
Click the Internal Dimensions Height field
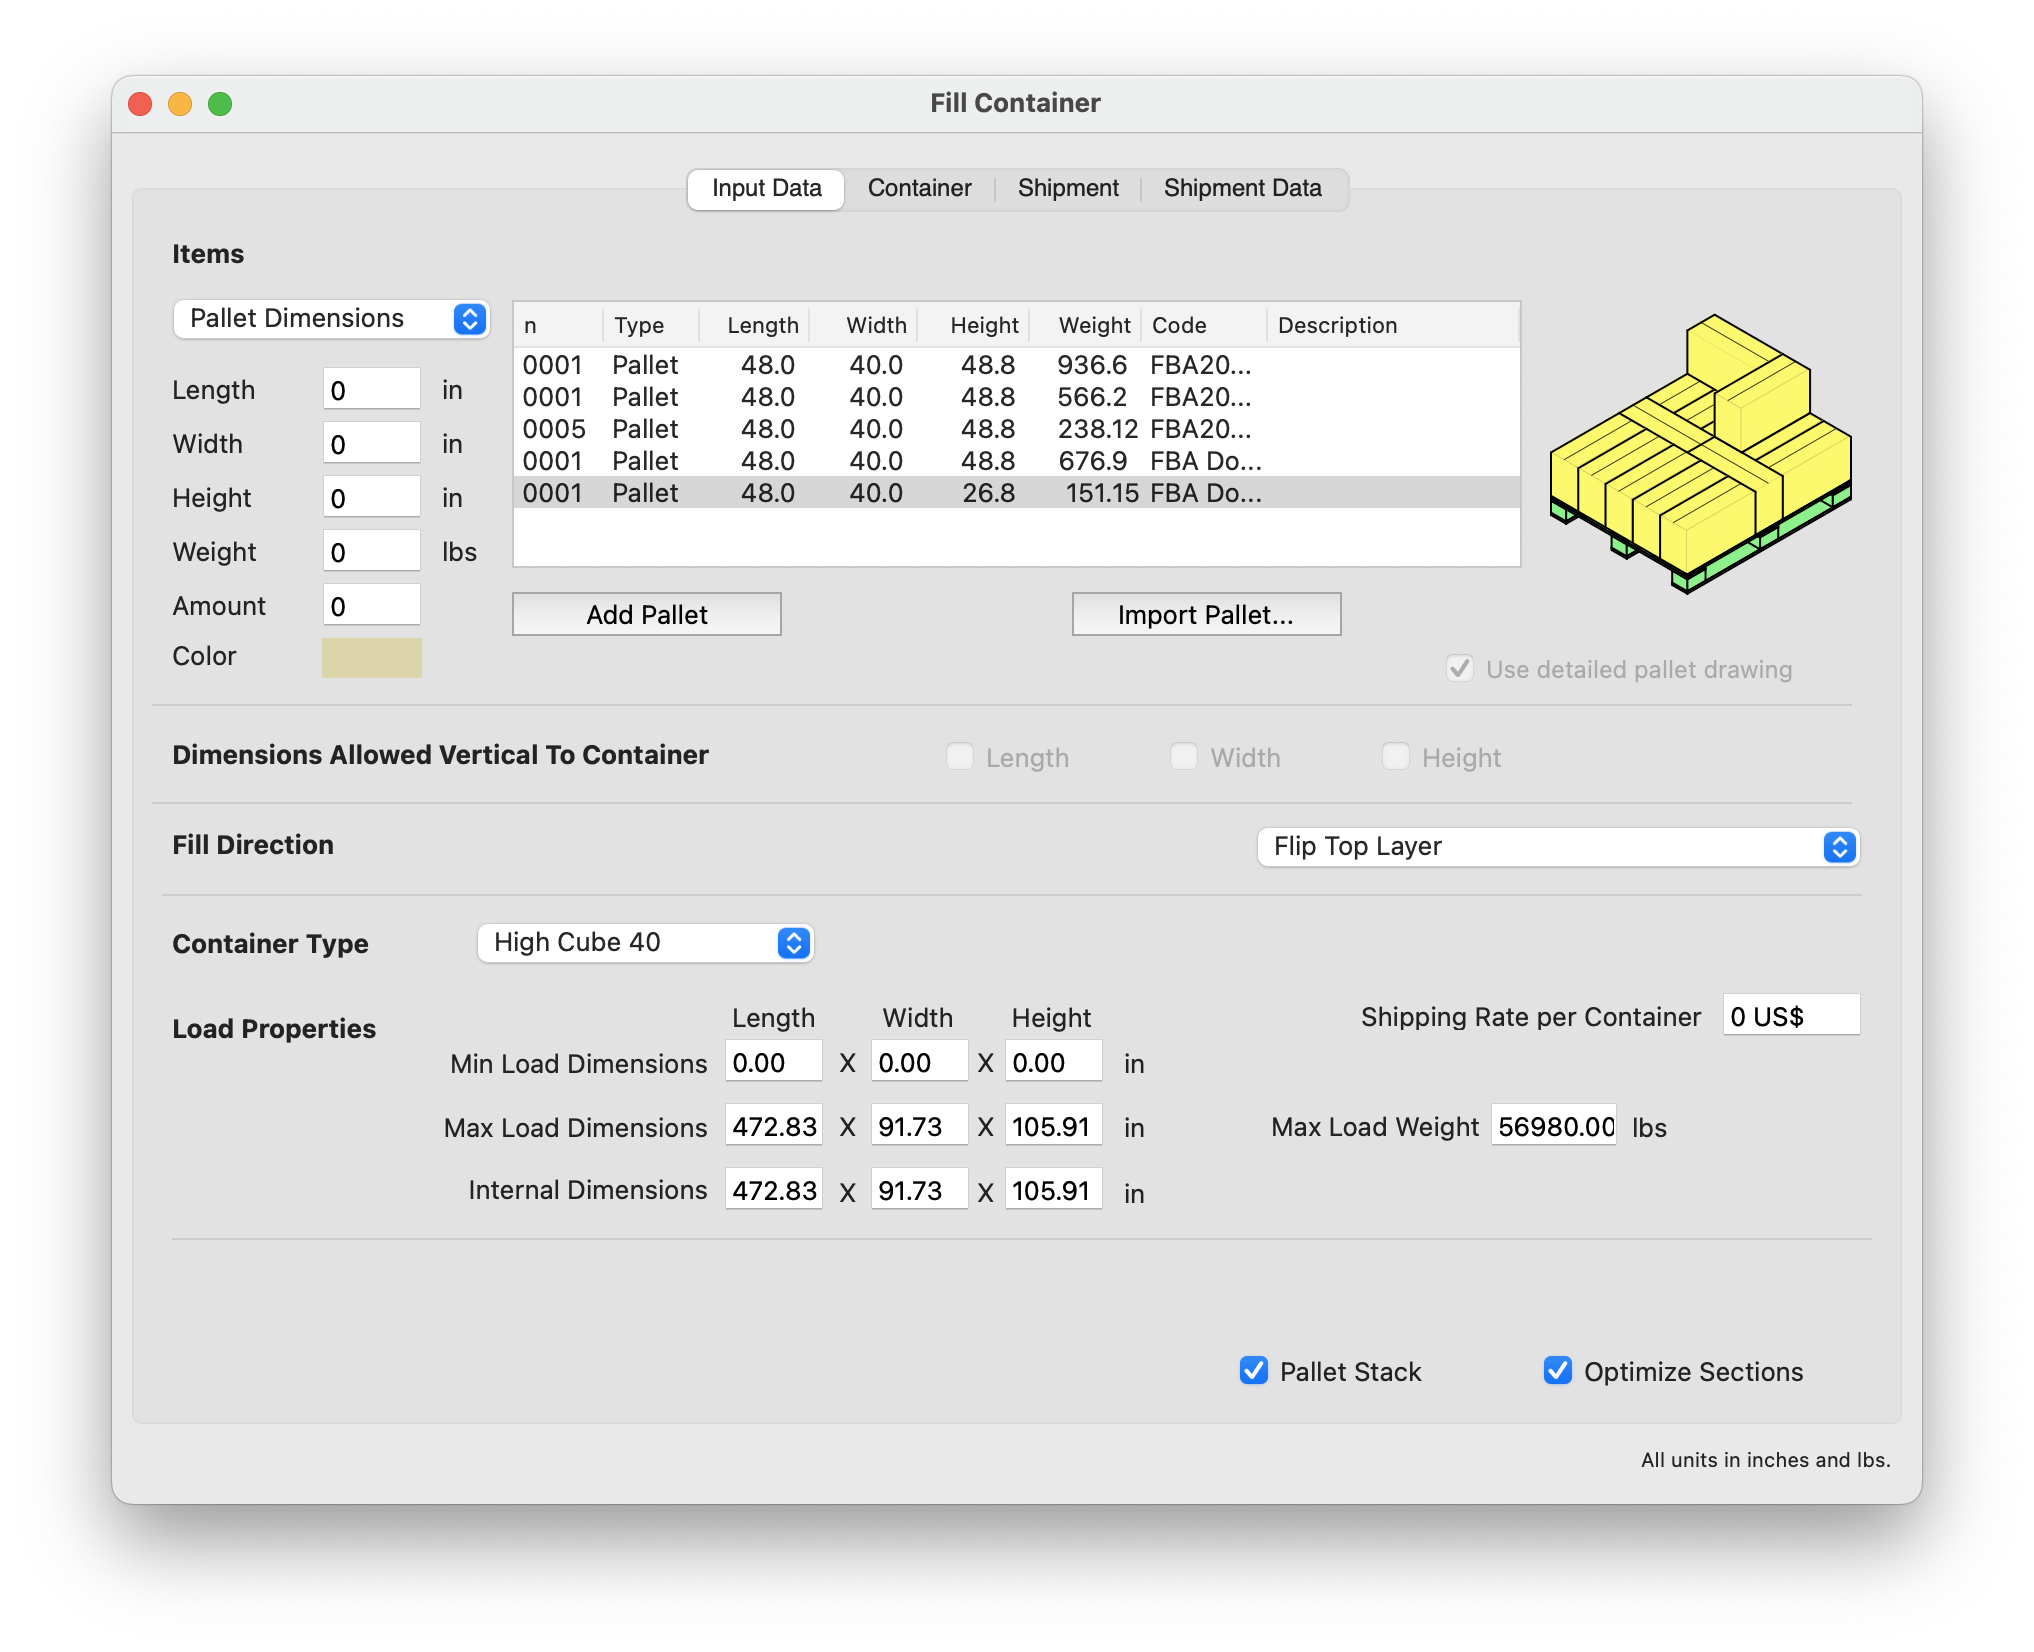coord(1054,1190)
